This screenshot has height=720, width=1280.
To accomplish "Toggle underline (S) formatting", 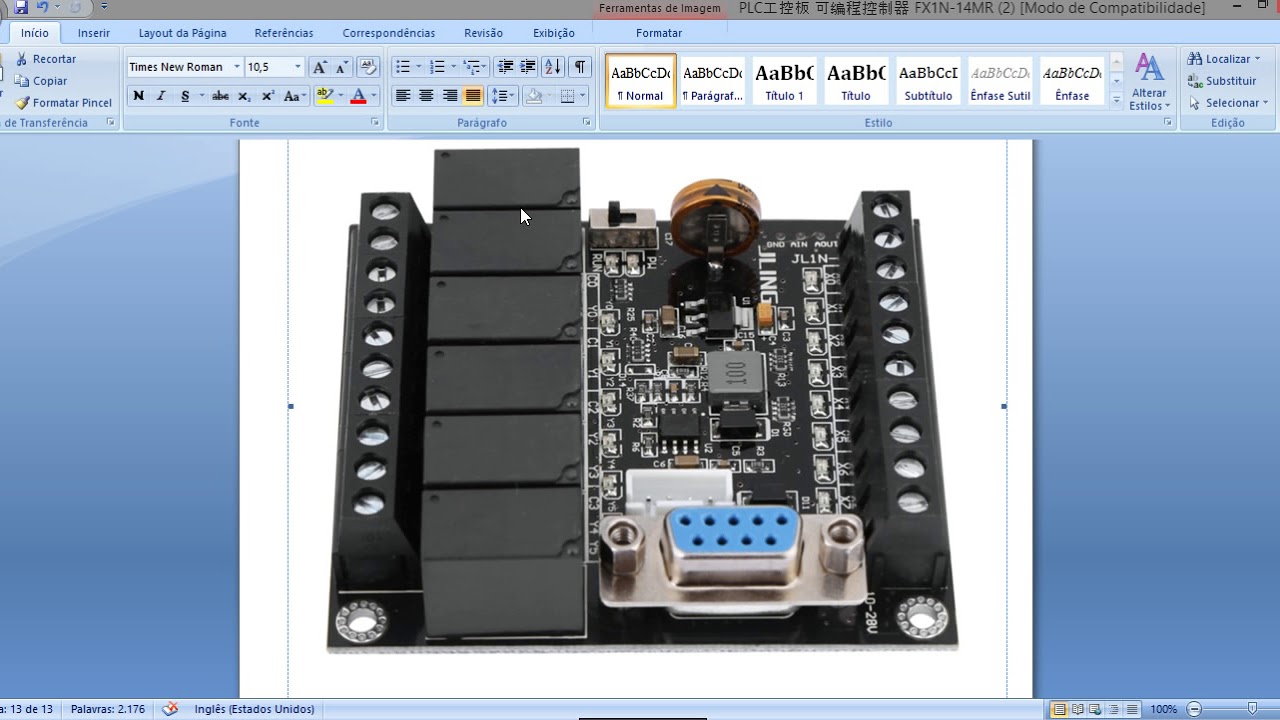I will coord(185,96).
